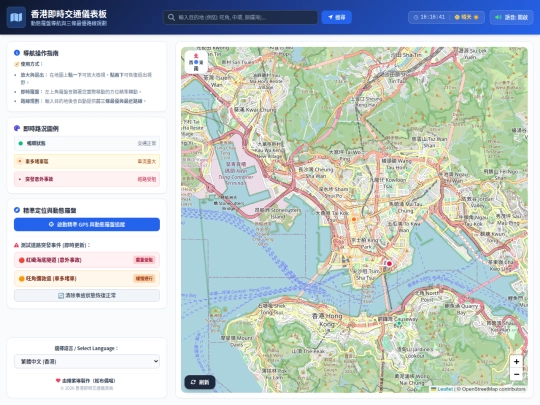The image size is (540, 405).
Task: Open the Select Language dropdown
Action: click(x=87, y=361)
